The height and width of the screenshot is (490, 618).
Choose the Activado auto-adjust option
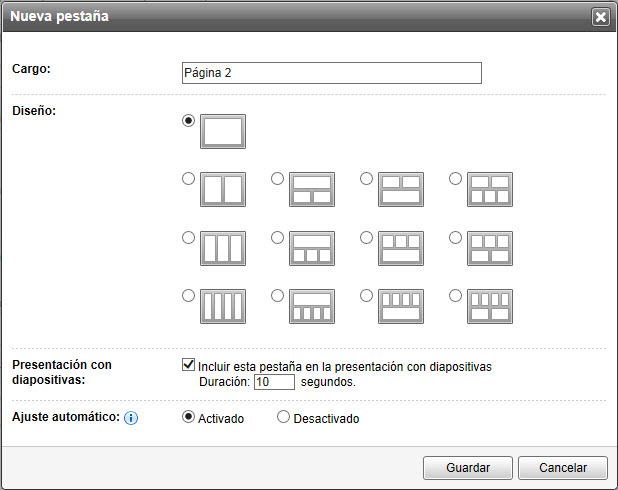pyautogui.click(x=189, y=417)
